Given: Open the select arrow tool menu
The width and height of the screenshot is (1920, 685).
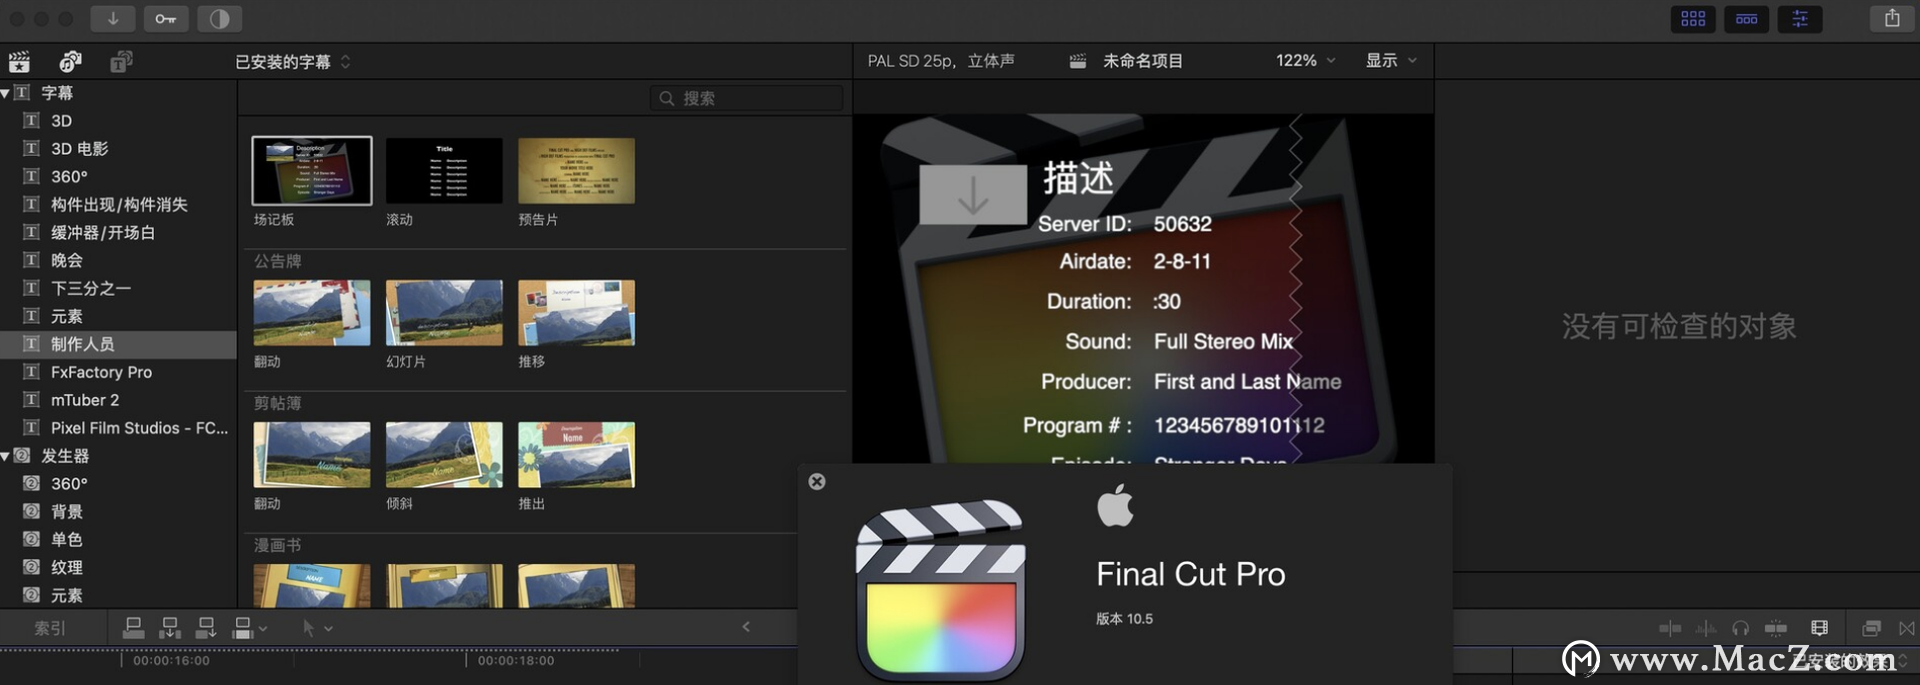Looking at the screenshot, I should click(317, 628).
